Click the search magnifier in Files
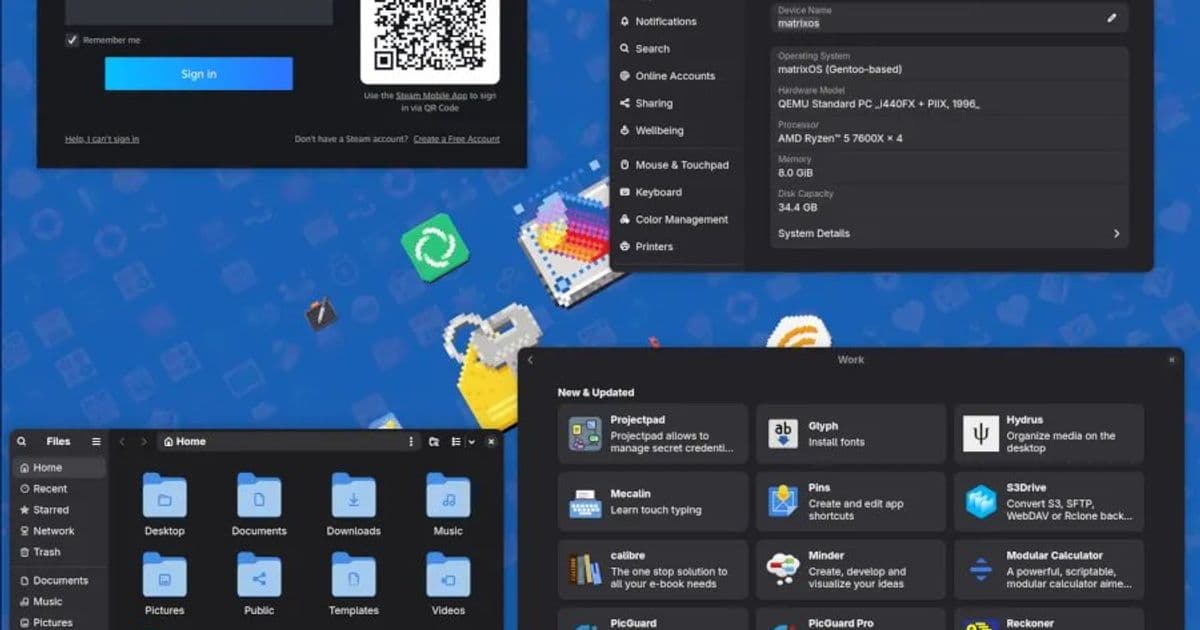Image resolution: width=1200 pixels, height=630 pixels. coord(21,440)
